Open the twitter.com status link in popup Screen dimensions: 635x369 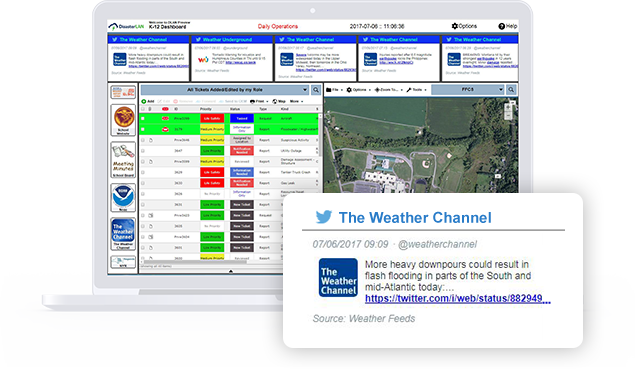pos(458,299)
